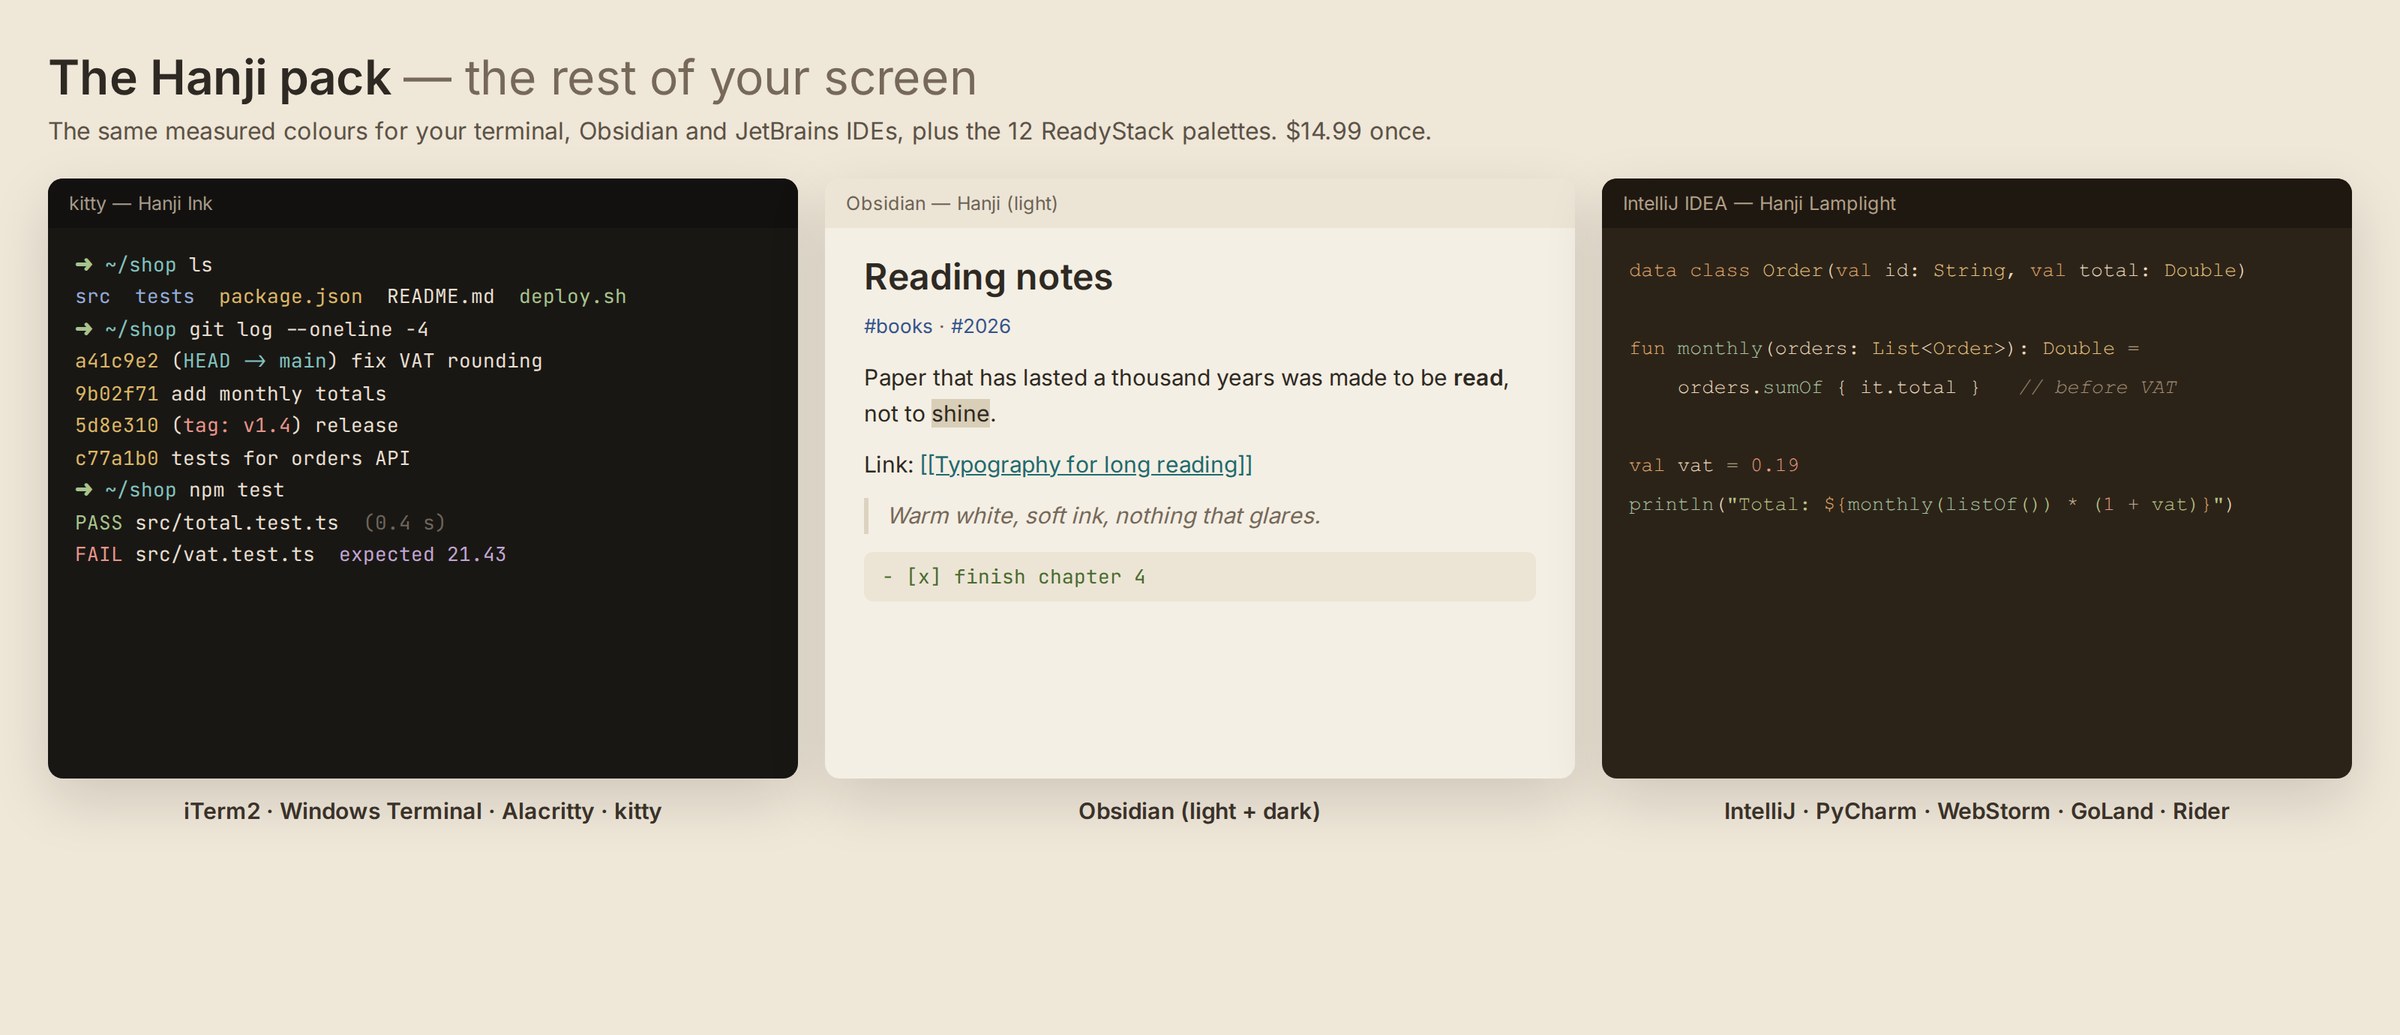Click commit hash c77a1b0
The height and width of the screenshot is (1035, 2400).
117,458
